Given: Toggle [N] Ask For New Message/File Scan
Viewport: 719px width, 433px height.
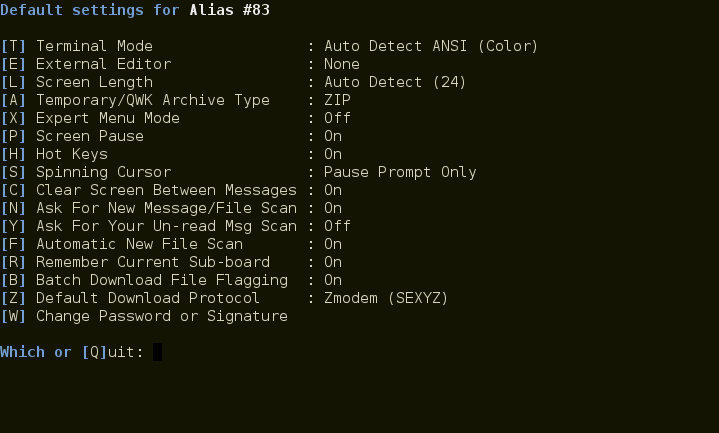Looking at the screenshot, I should (171, 208).
